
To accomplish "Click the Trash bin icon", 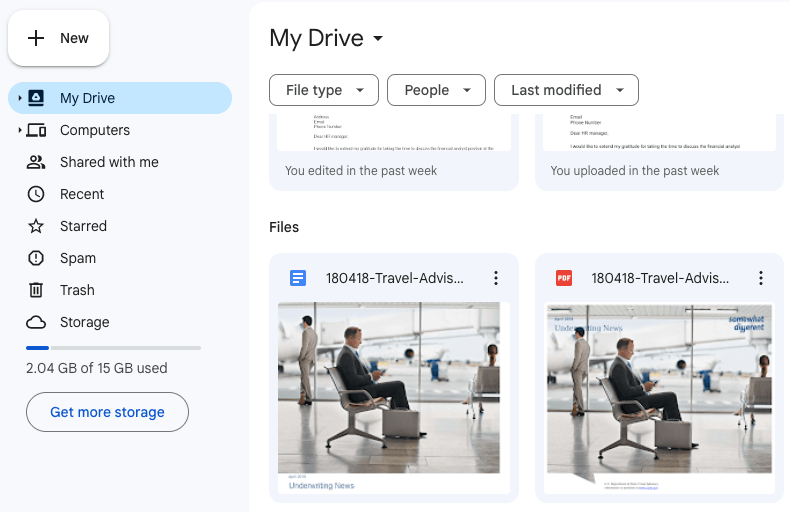I will [x=37, y=290].
